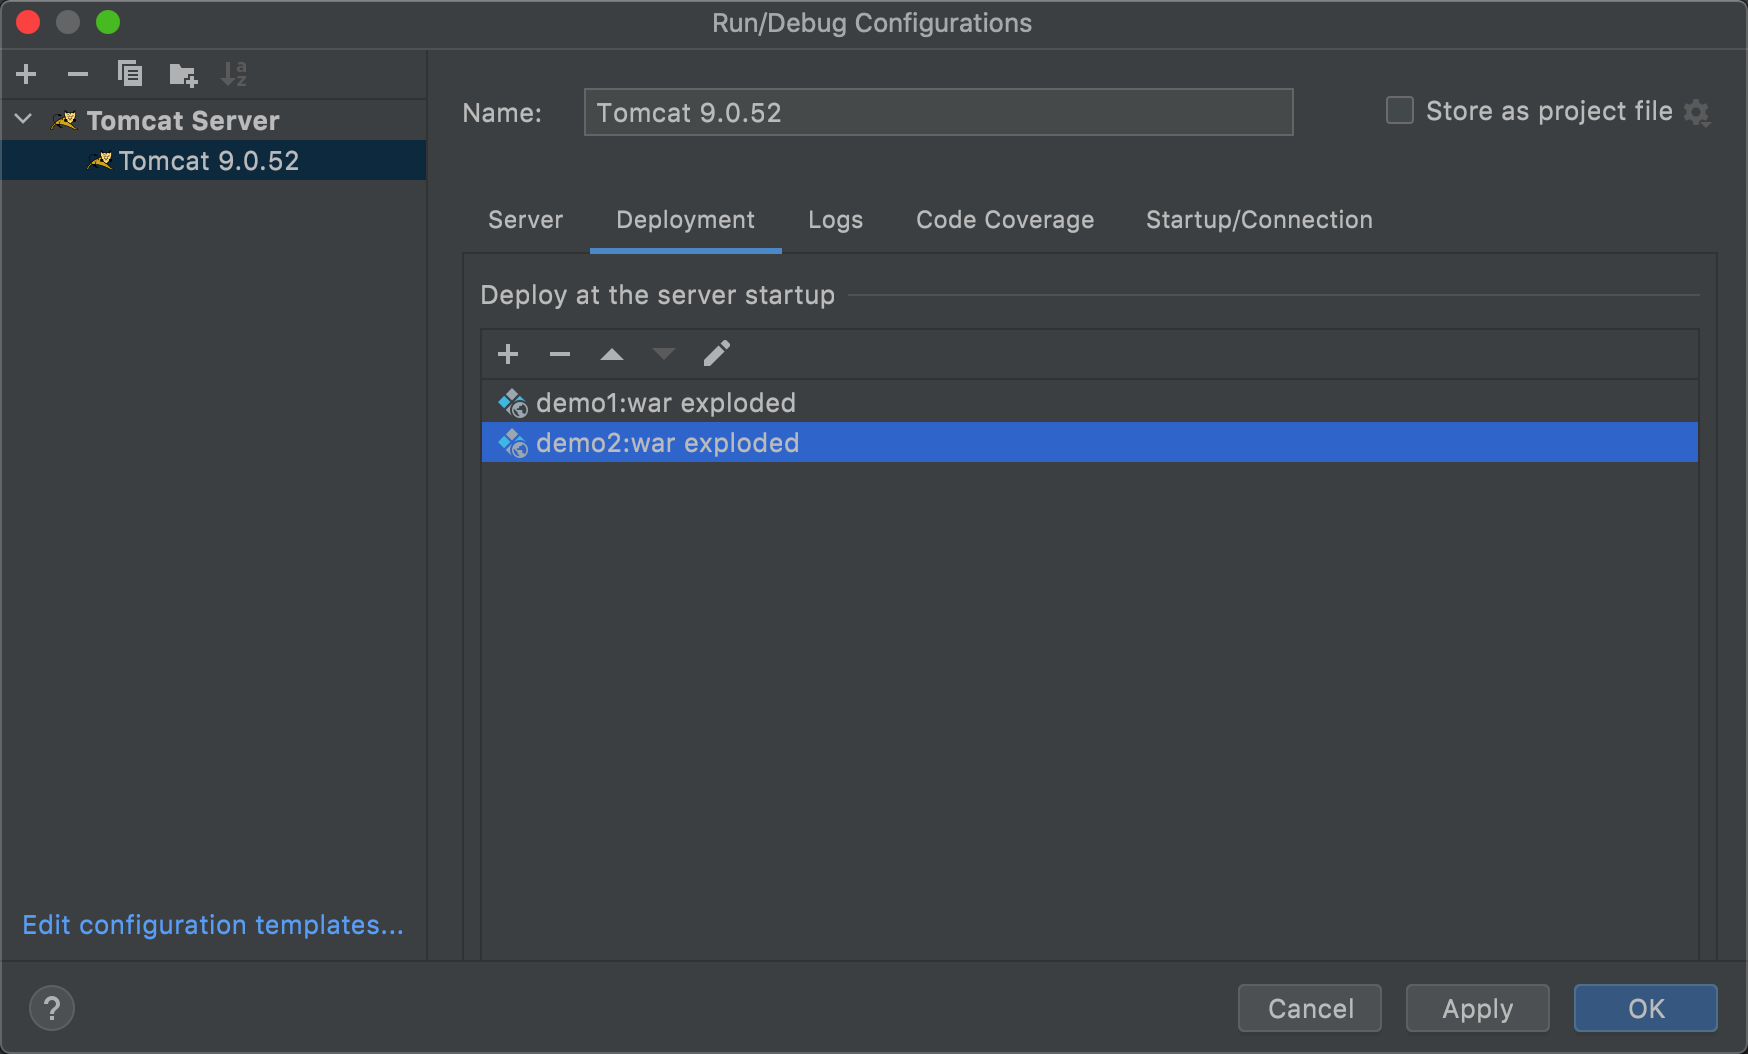Collapse the Tomcat Server tree node
The height and width of the screenshot is (1054, 1748).
point(24,120)
